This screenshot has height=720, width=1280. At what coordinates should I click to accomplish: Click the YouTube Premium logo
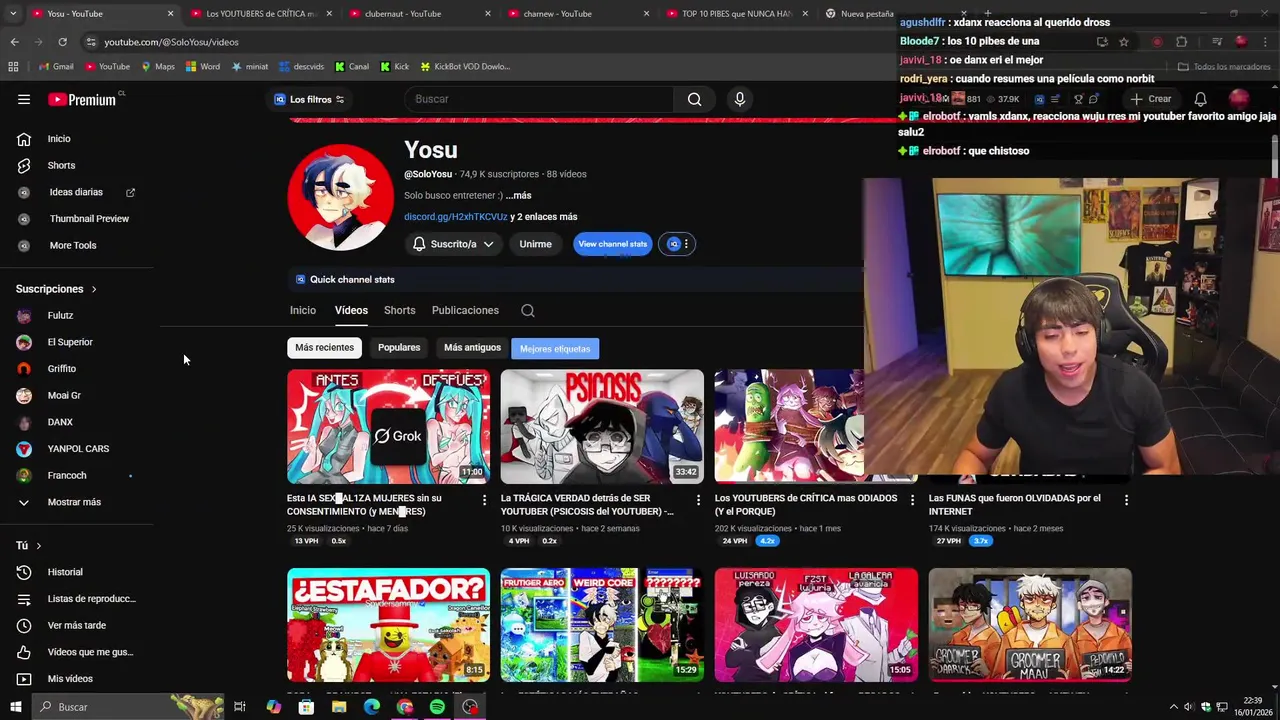(84, 99)
